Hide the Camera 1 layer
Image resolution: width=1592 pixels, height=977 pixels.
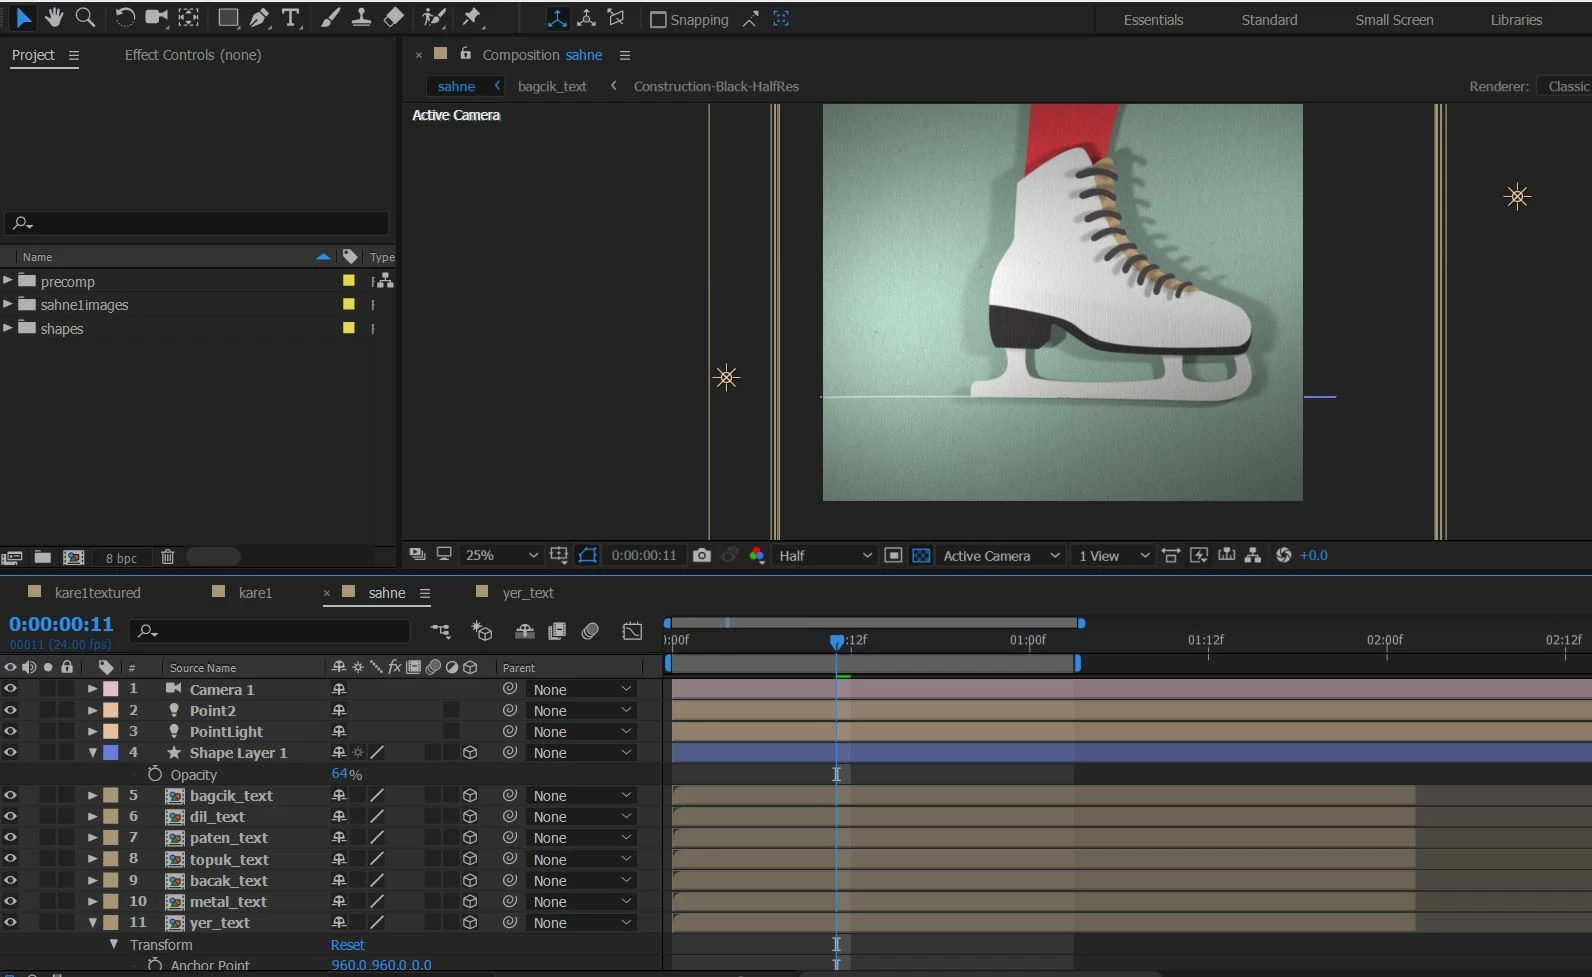tap(10, 689)
